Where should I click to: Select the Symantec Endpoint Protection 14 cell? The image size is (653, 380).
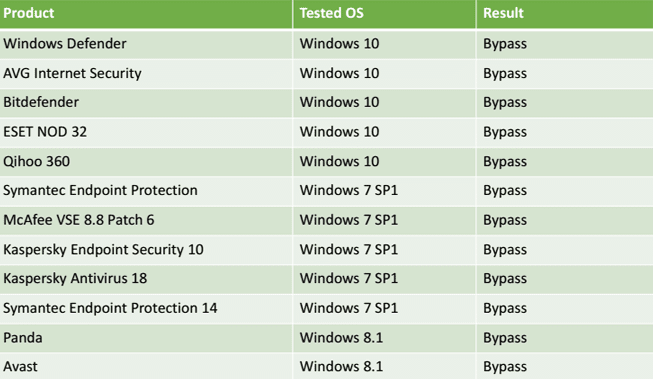pos(146,309)
